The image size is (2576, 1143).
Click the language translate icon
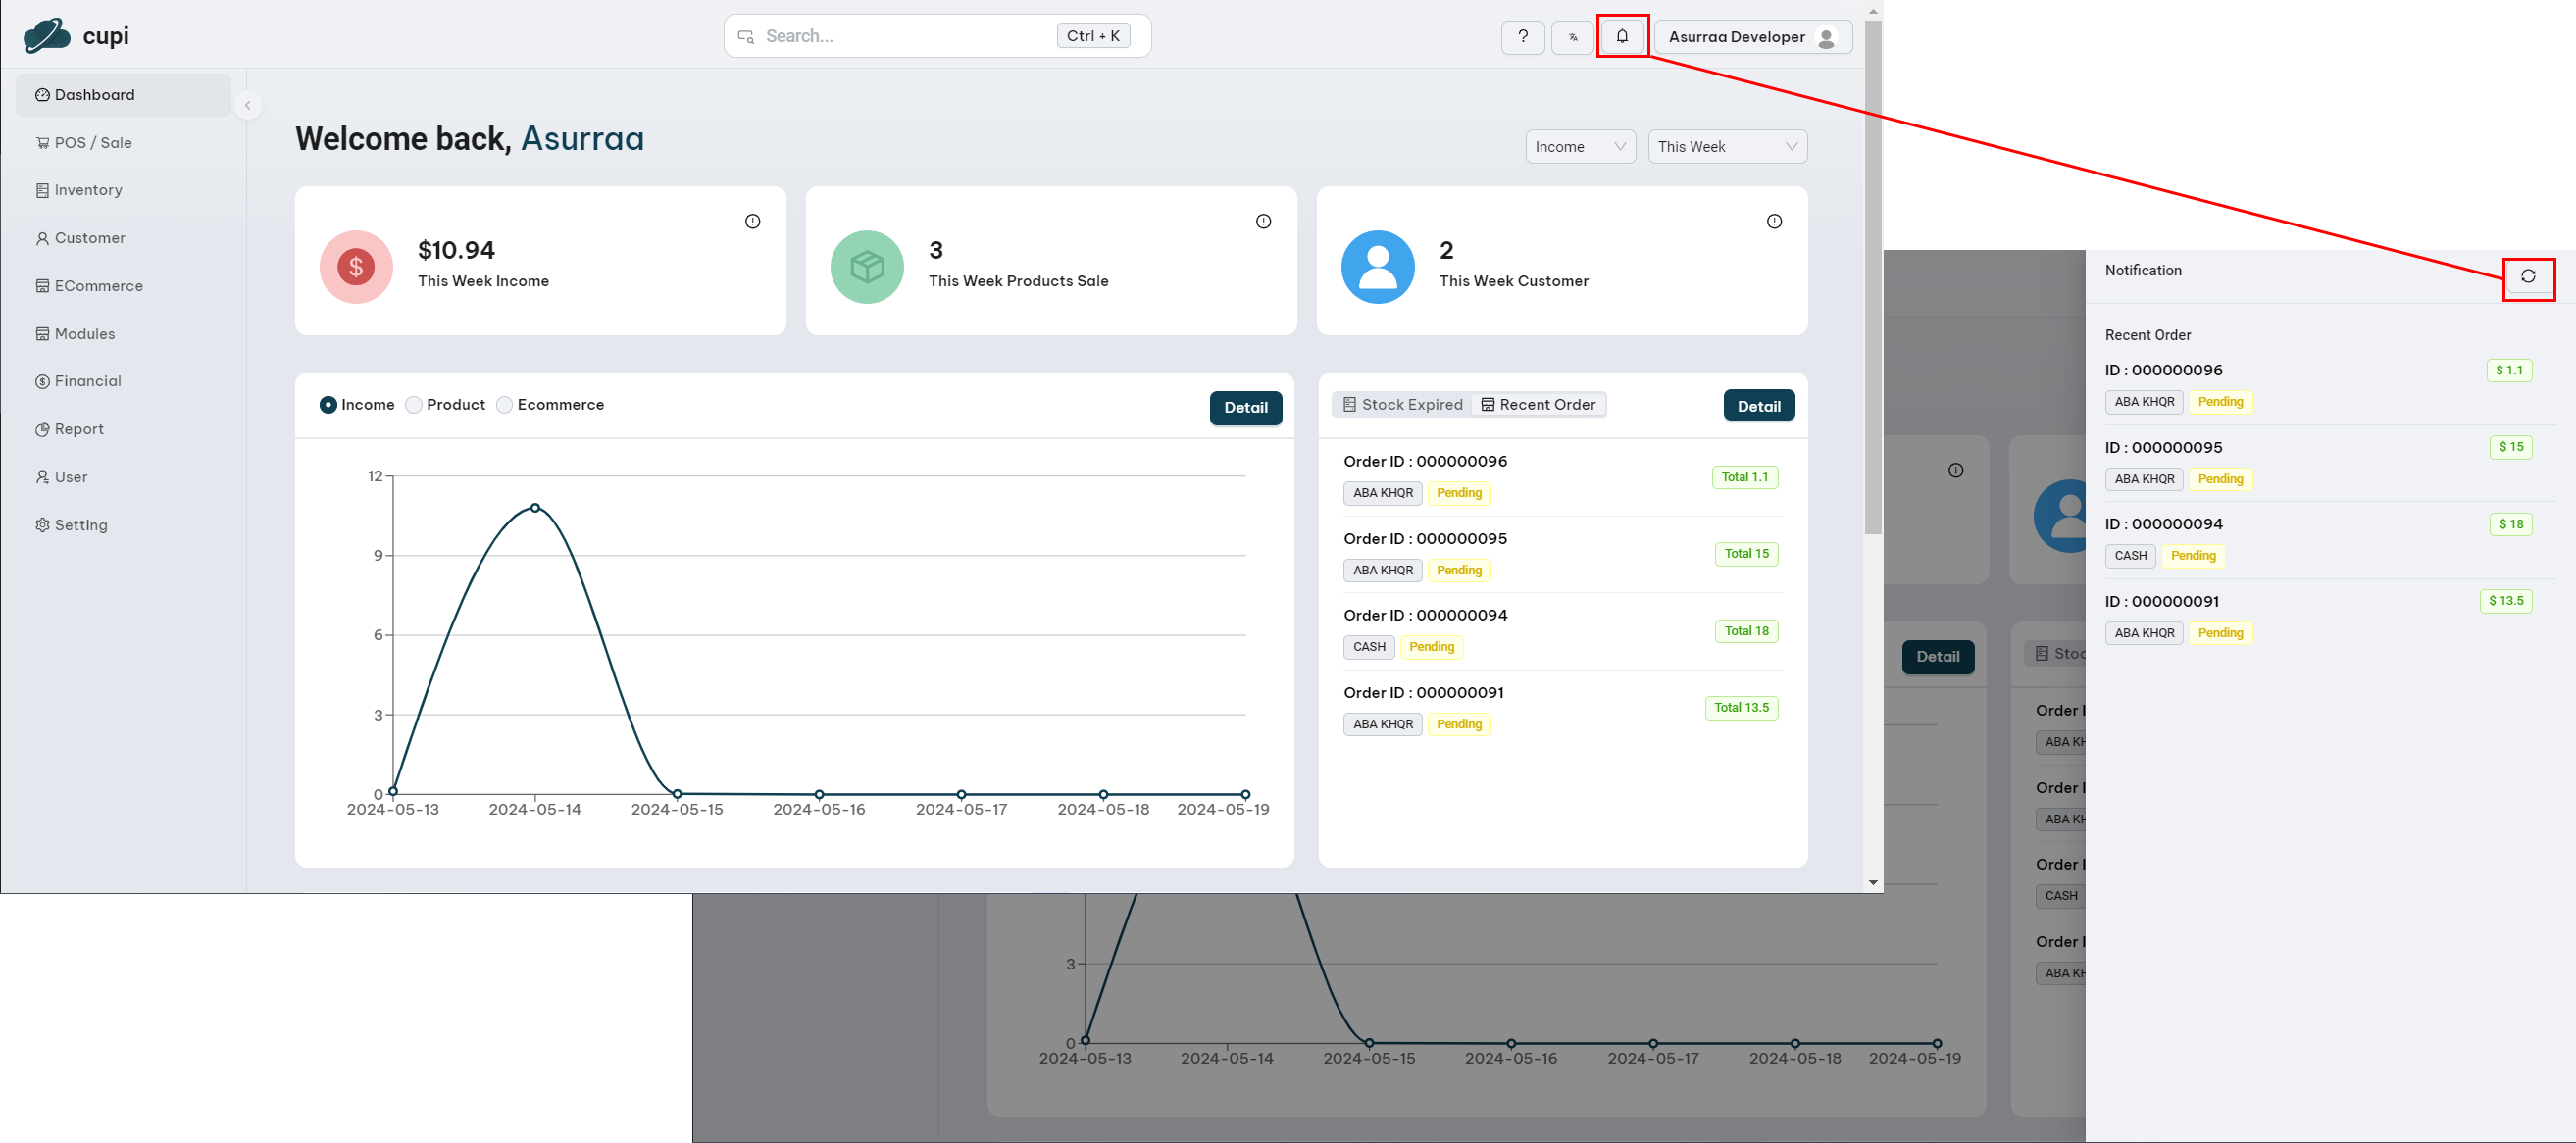pos(1572,37)
